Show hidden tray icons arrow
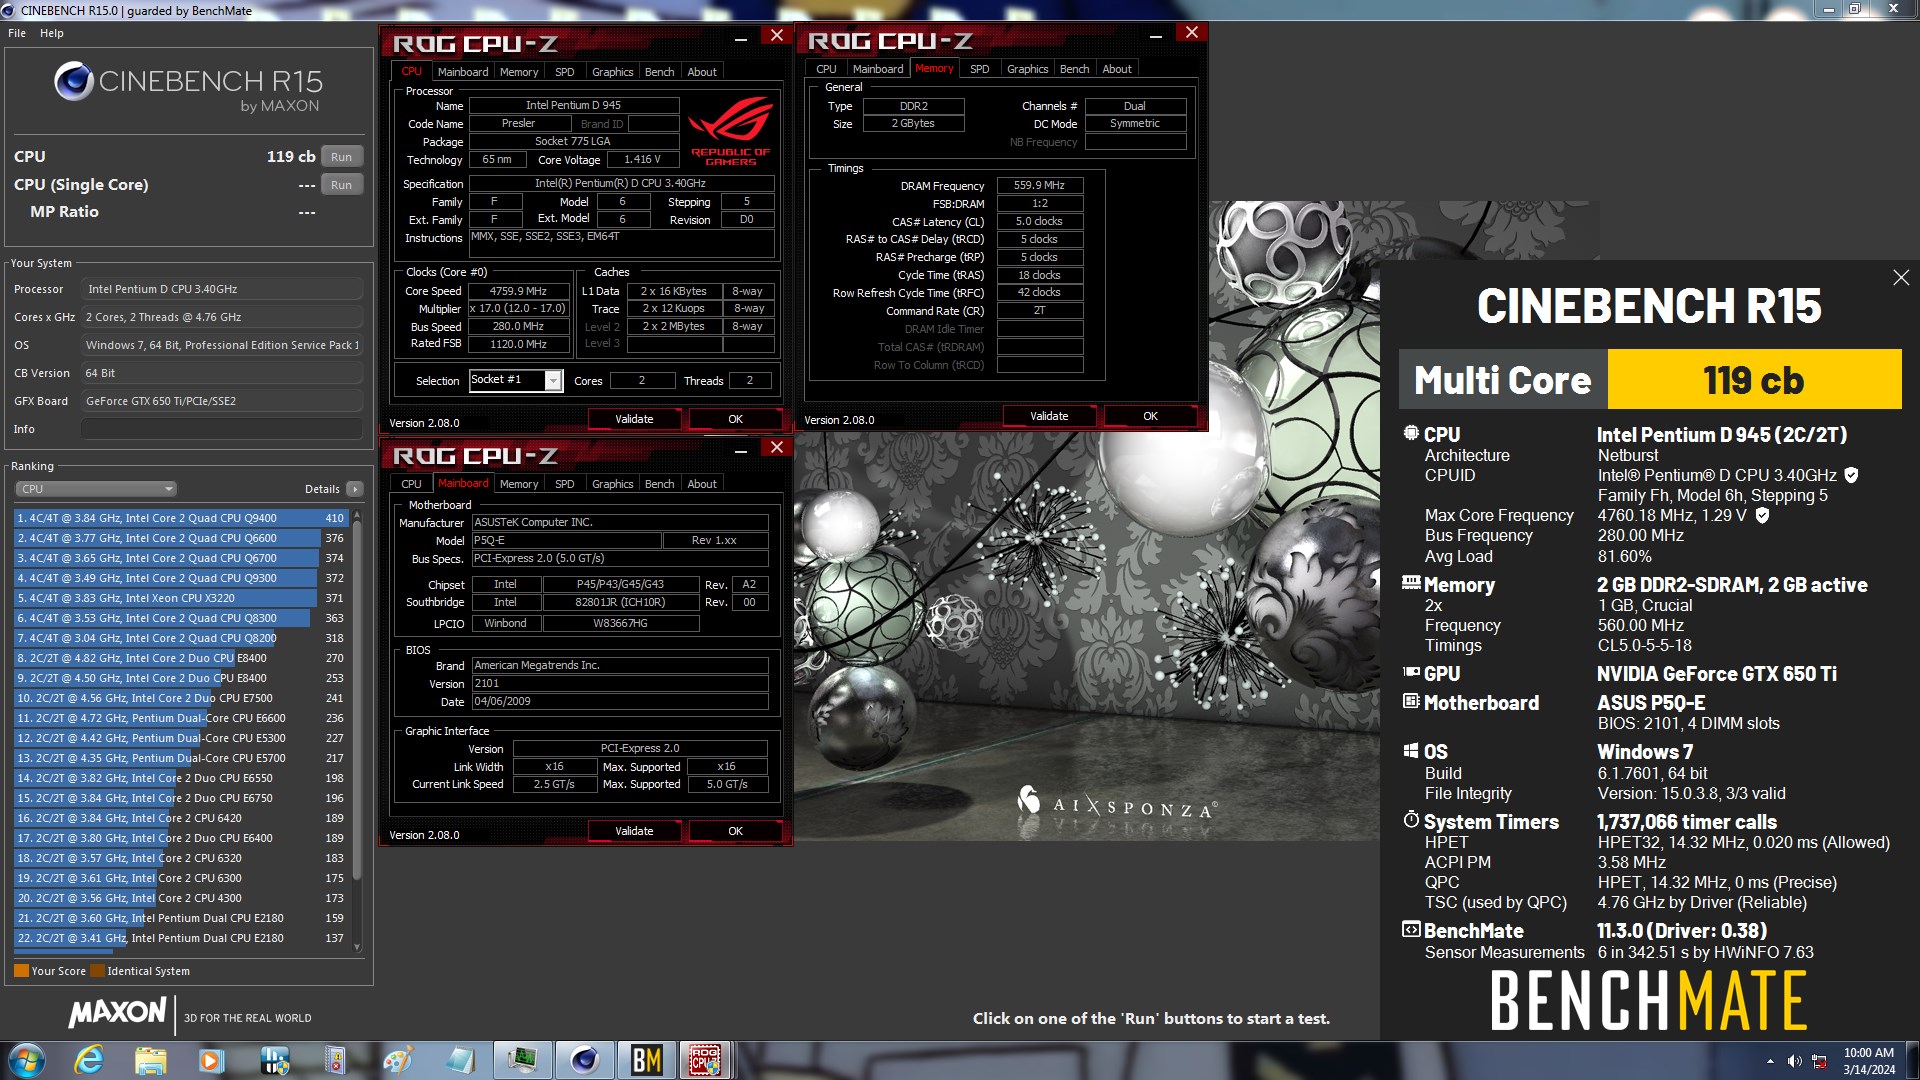The width and height of the screenshot is (1920, 1080). coord(1770,1061)
